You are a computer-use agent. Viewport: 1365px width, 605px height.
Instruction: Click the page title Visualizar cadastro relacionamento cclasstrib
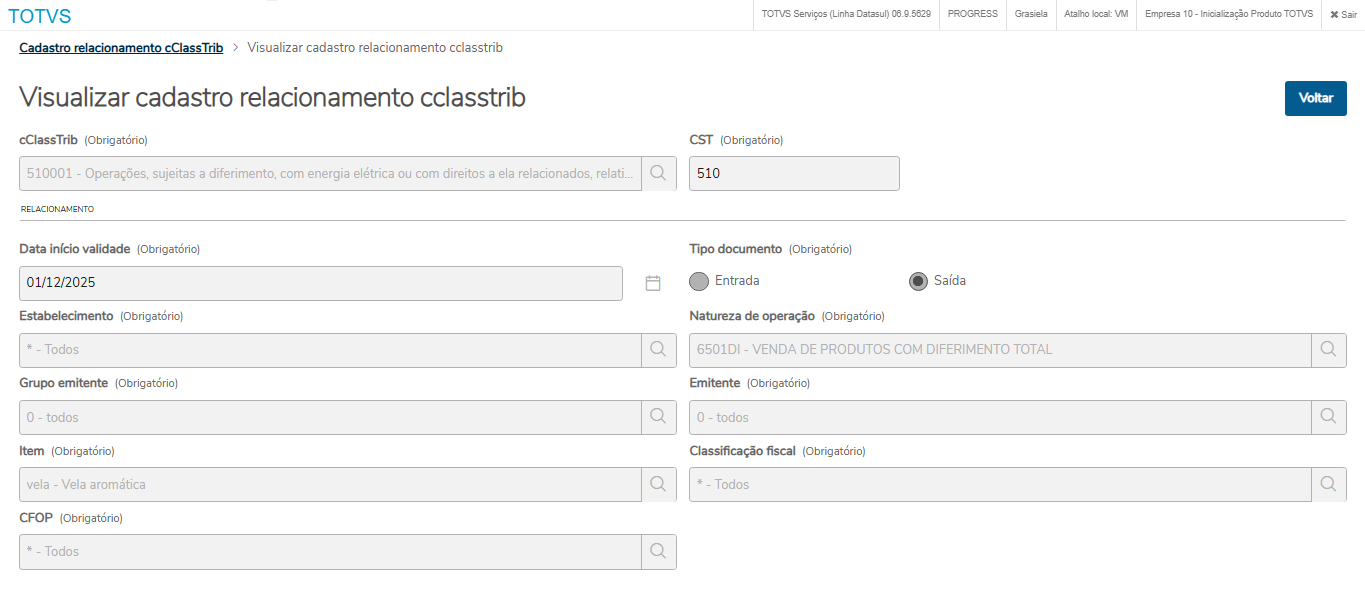pos(272,97)
